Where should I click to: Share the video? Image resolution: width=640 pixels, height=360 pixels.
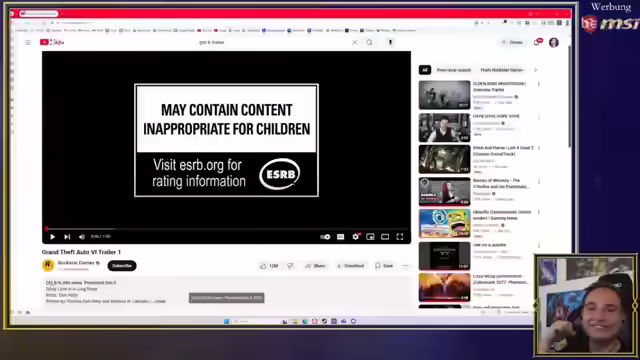(x=315, y=266)
